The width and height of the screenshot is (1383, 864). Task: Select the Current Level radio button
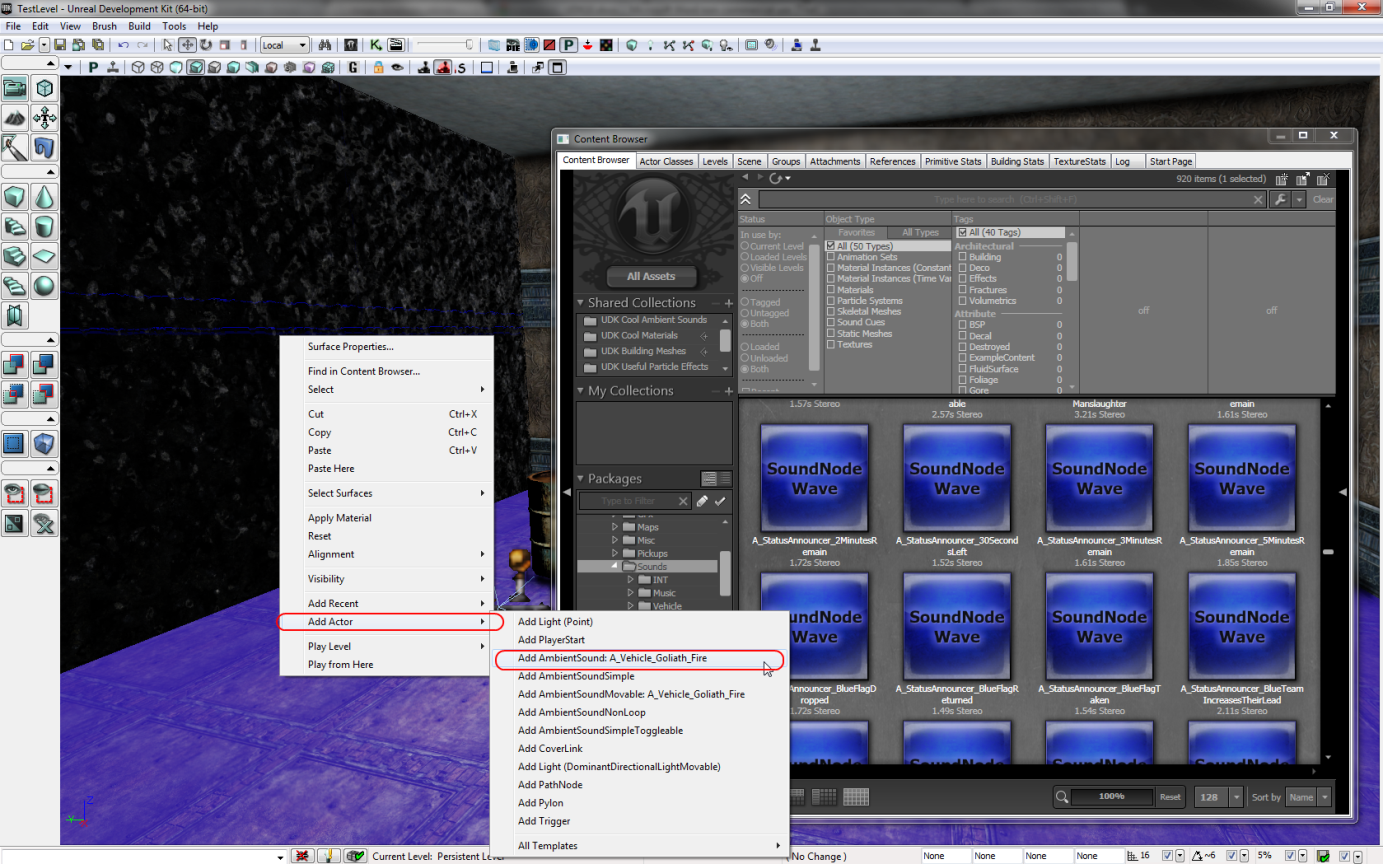coord(745,246)
